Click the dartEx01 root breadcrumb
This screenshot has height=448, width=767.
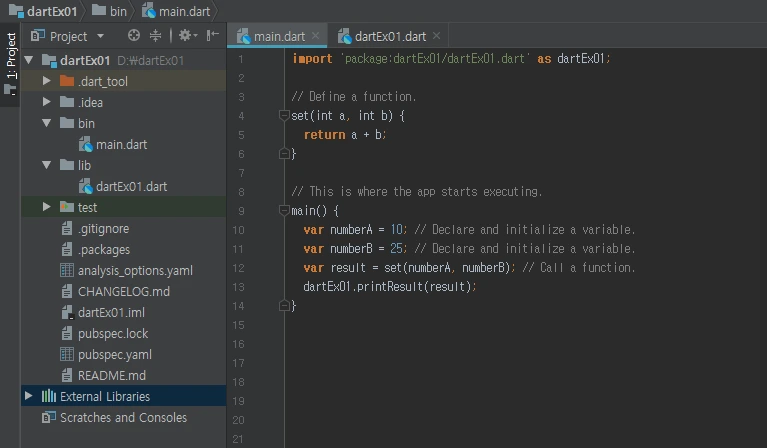coord(45,11)
